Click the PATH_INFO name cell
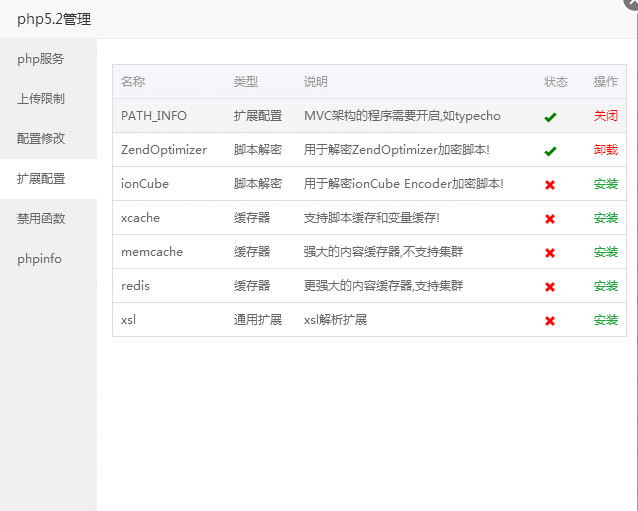 click(x=154, y=116)
